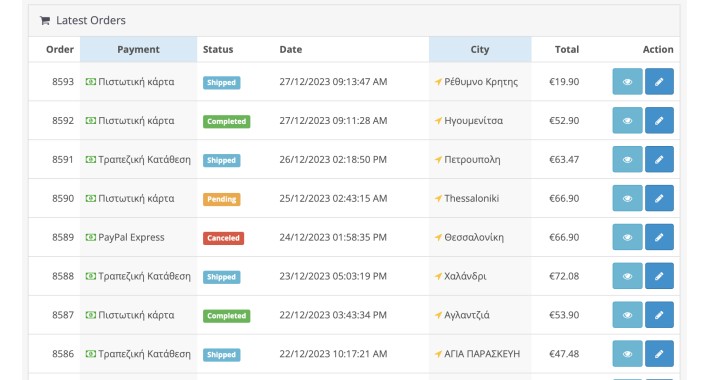Click the total €72.08

click(x=564, y=276)
